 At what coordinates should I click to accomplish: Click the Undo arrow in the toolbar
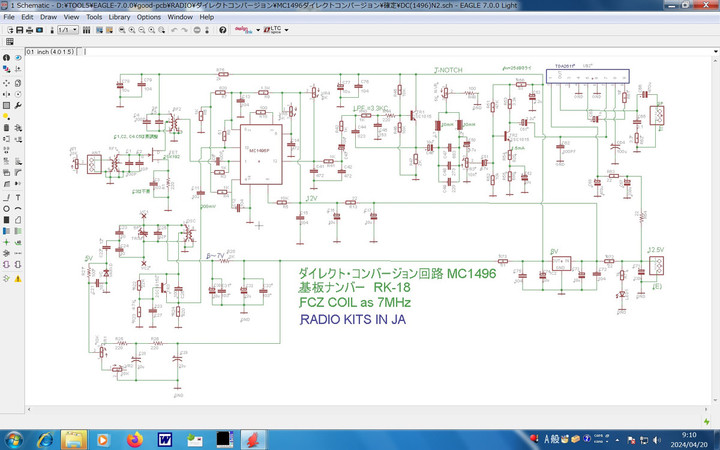point(172,30)
